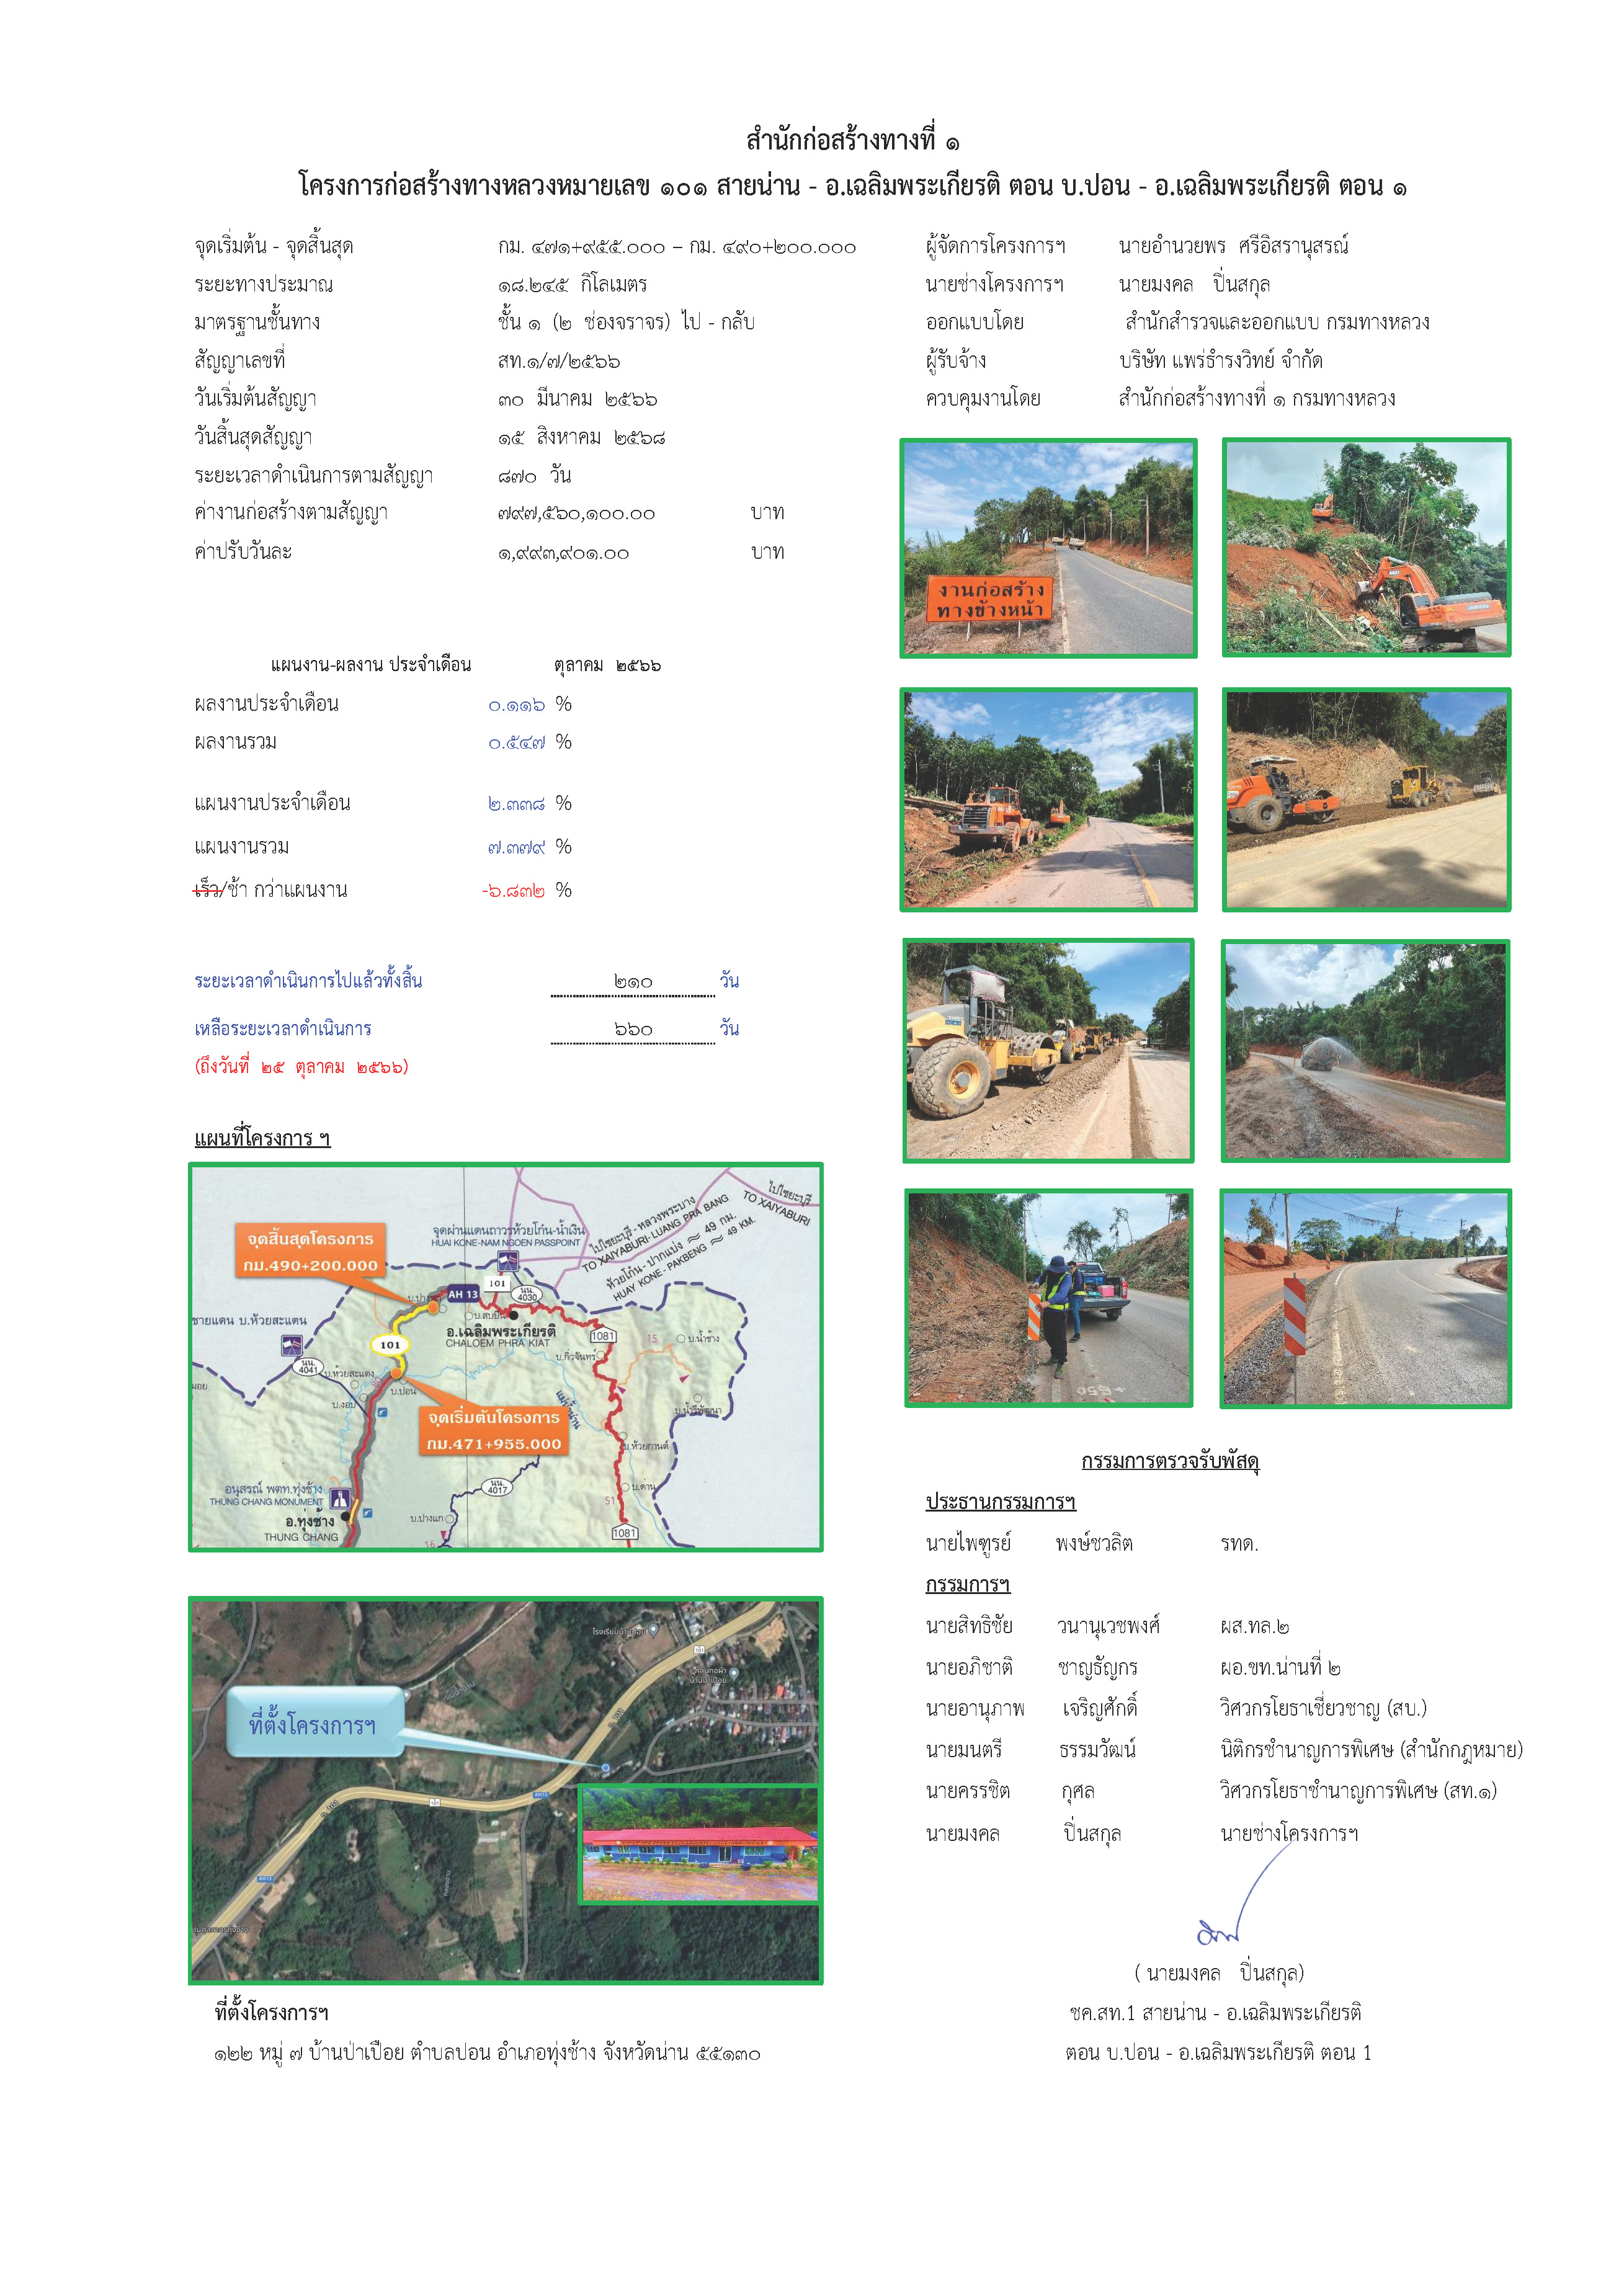Select project manager name 'นายอำนวยพร ศรีอิสรานุสรณ์'

coord(1234,246)
